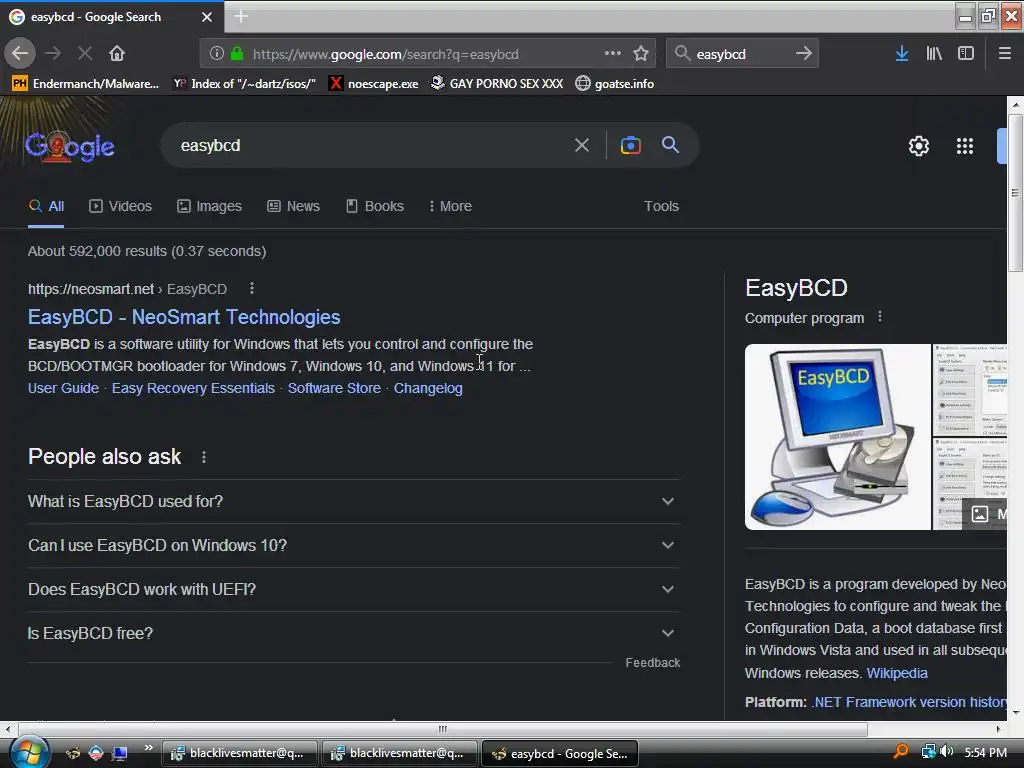Click the network tray icon
Image resolution: width=1024 pixels, height=768 pixels.
(928, 752)
